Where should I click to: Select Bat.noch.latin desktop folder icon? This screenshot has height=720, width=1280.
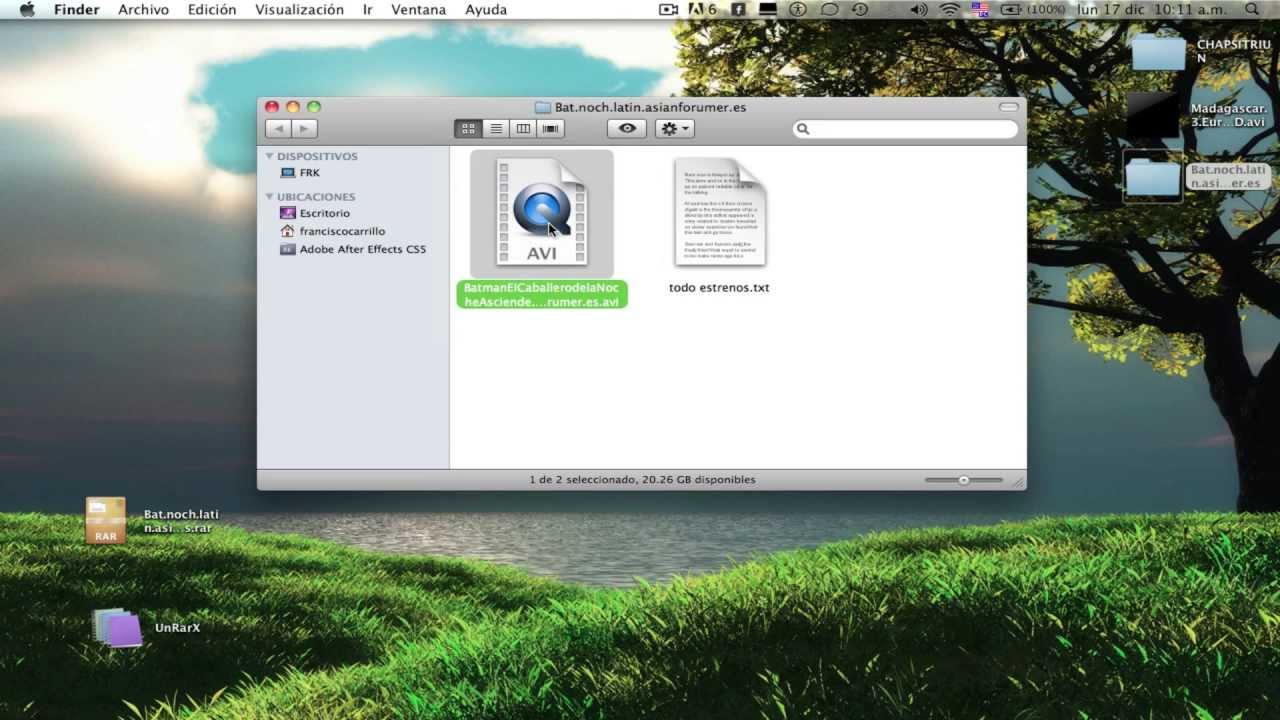(x=1153, y=177)
